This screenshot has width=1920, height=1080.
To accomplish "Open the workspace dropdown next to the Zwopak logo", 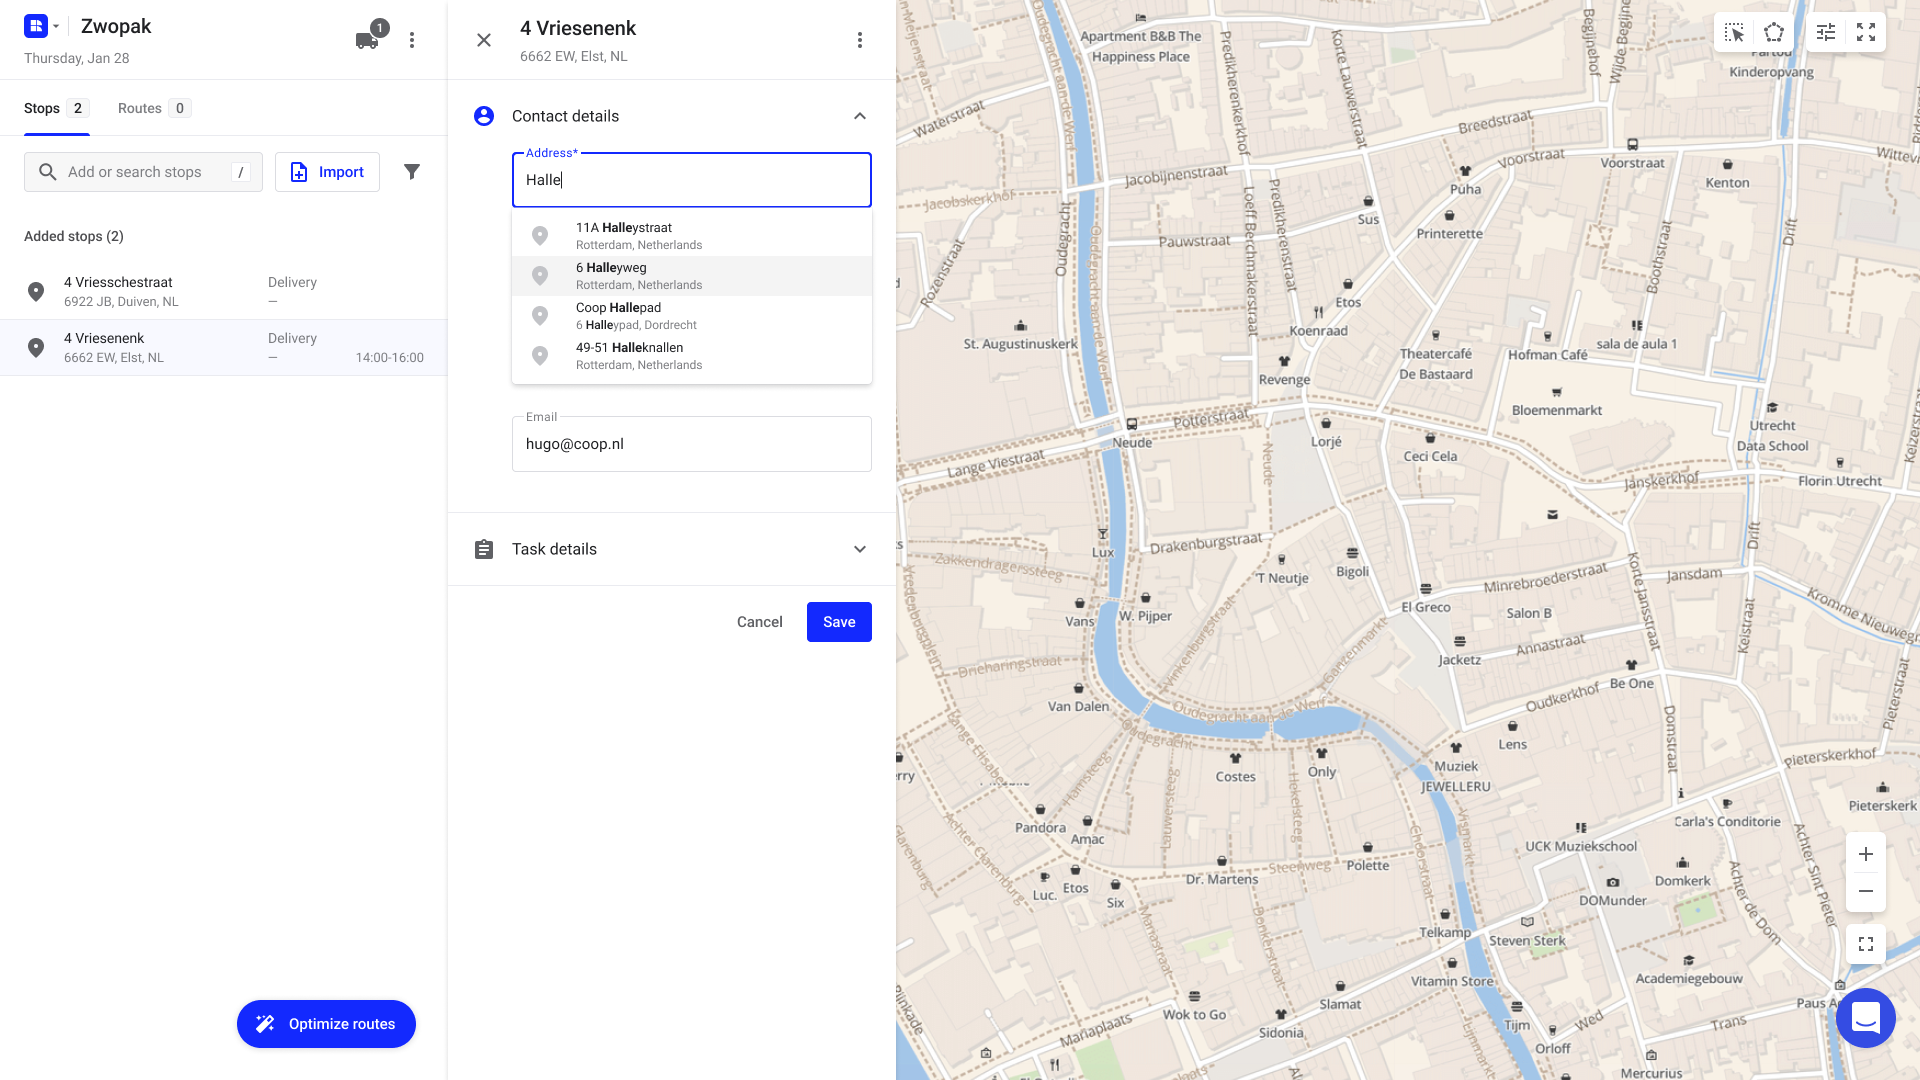I will click(55, 26).
